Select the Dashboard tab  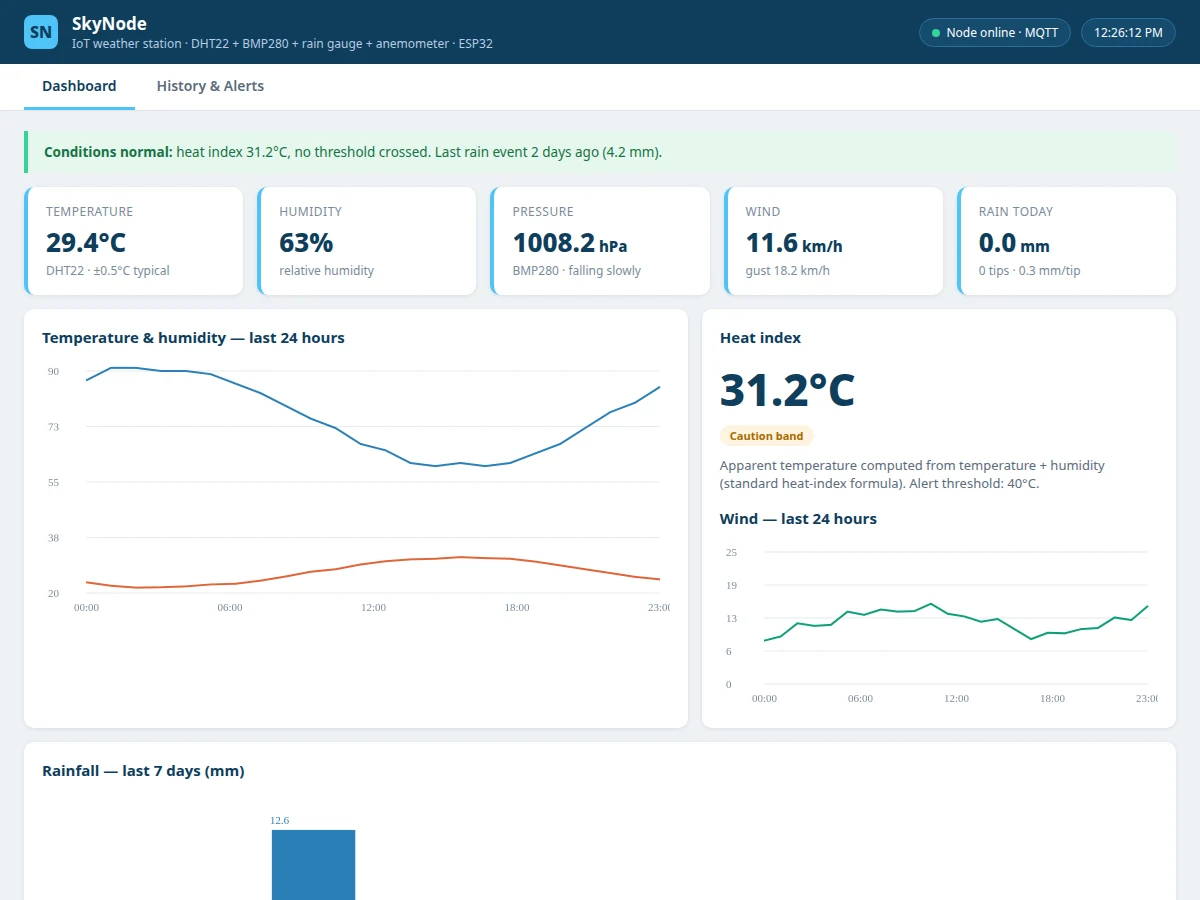coord(79,86)
